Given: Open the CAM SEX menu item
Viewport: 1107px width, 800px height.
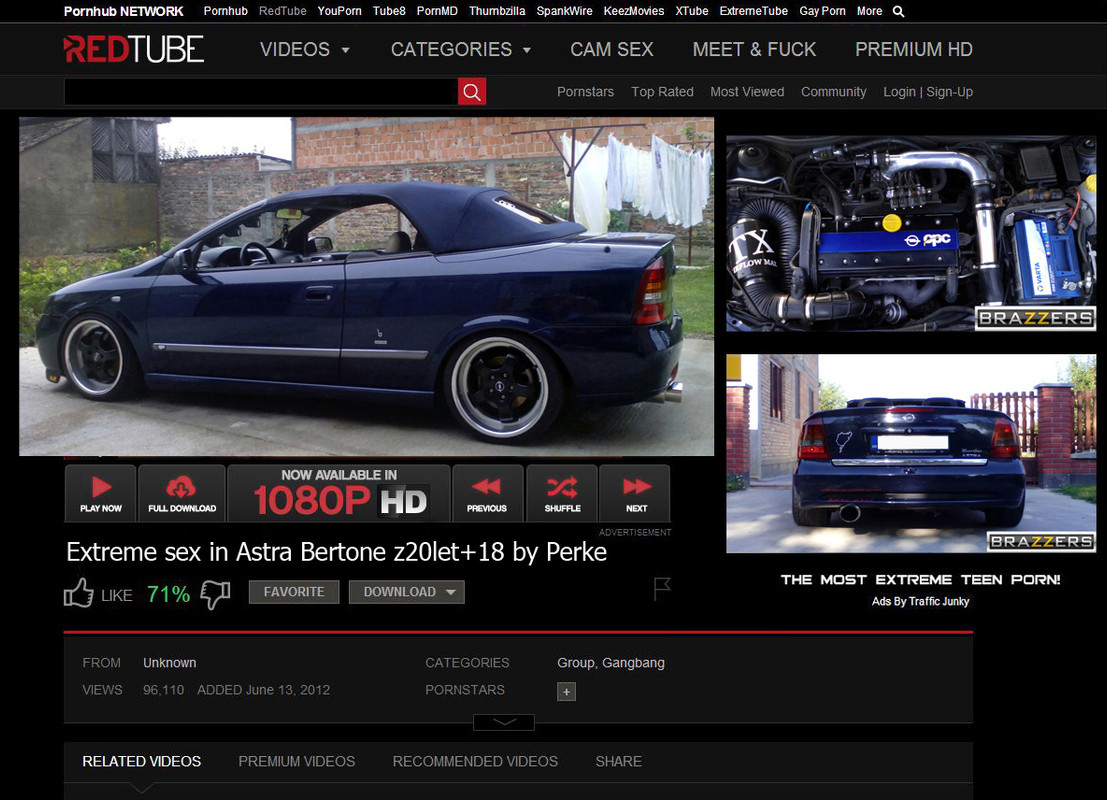Looking at the screenshot, I should click(612, 49).
